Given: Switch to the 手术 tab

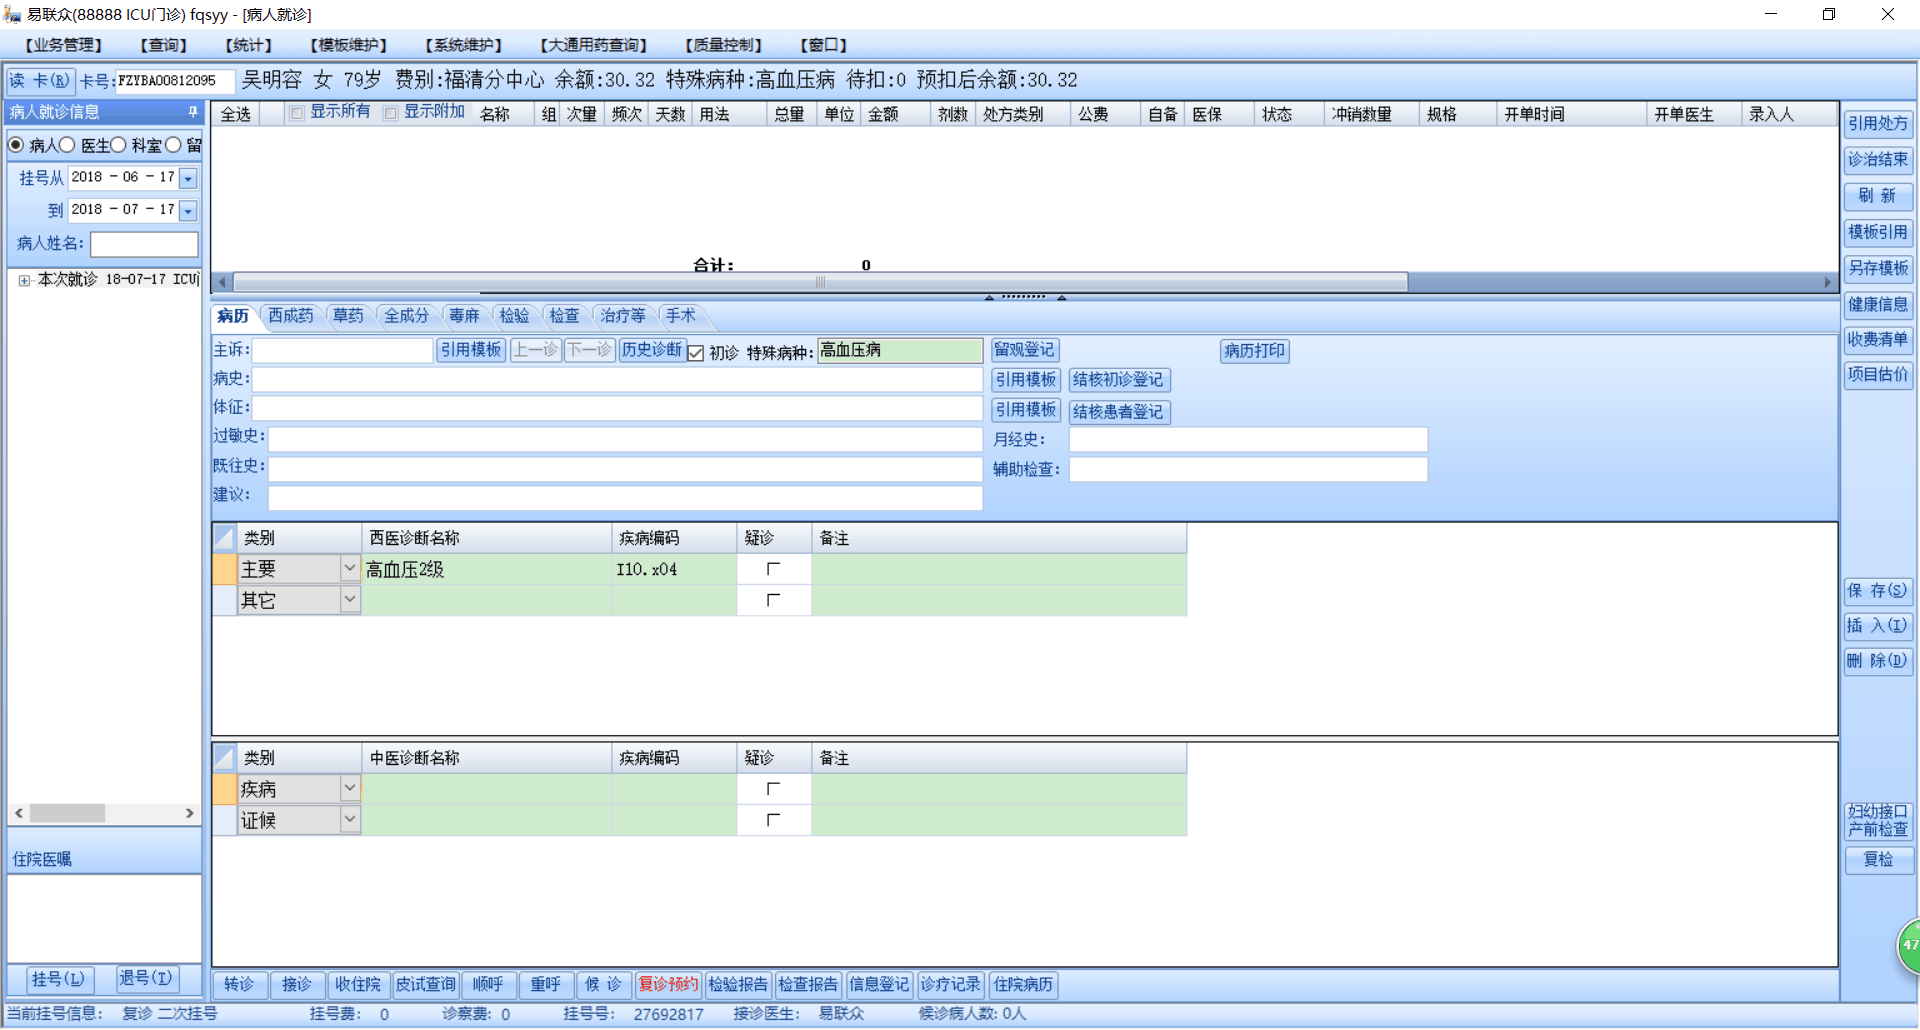Looking at the screenshot, I should [x=681, y=316].
